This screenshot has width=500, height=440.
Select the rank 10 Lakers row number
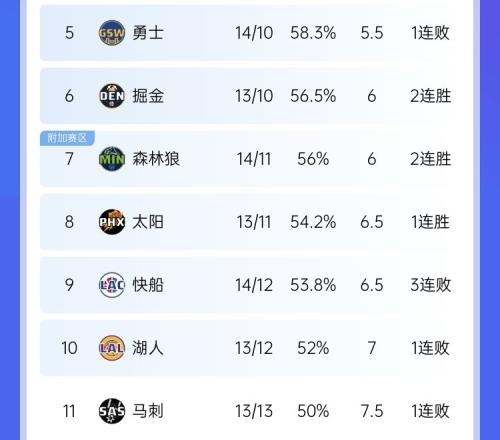tap(69, 348)
